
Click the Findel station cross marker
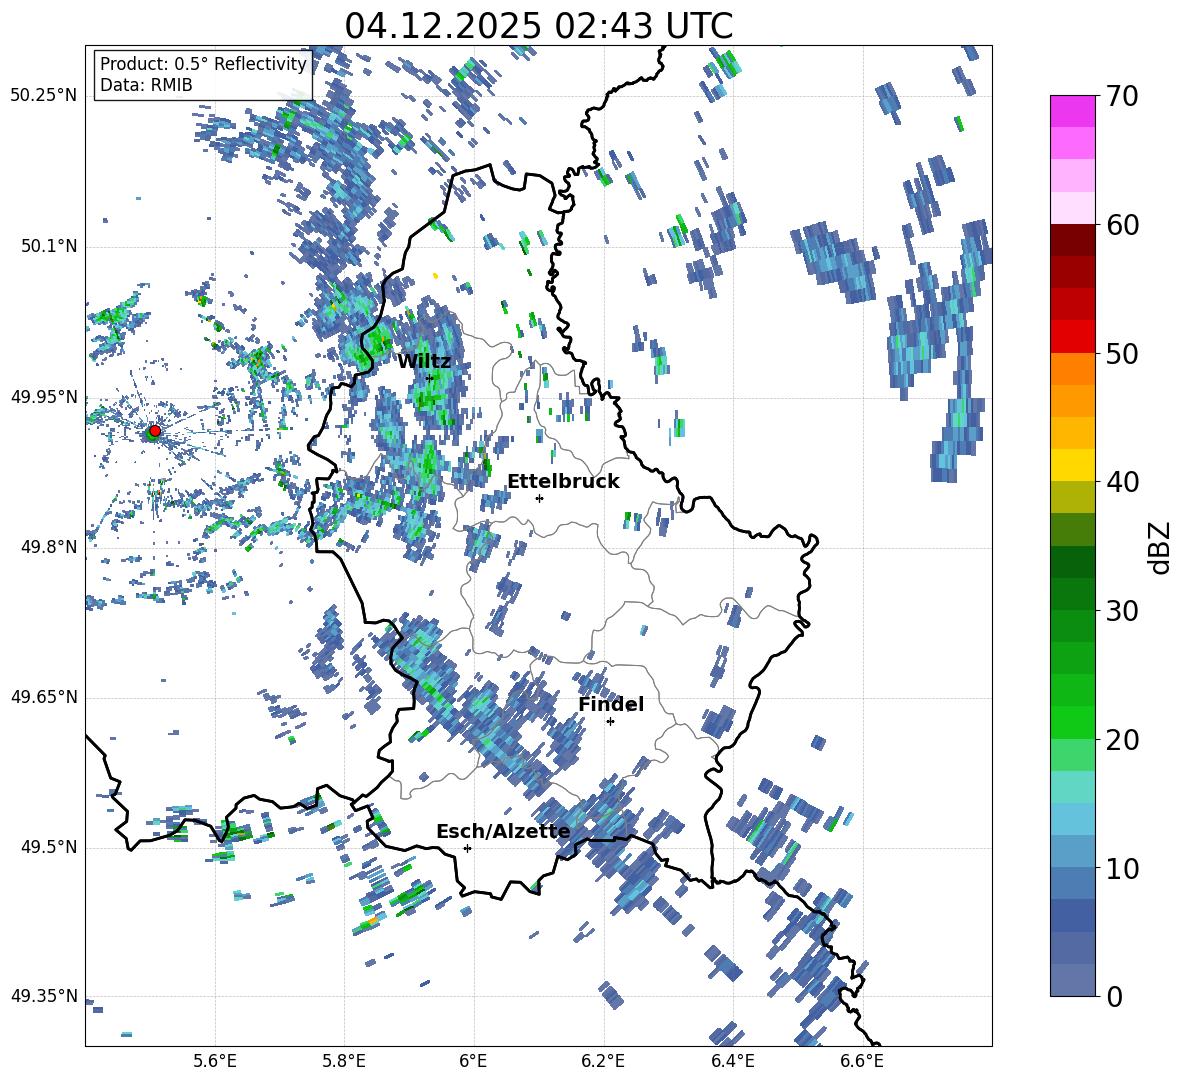pos(610,722)
